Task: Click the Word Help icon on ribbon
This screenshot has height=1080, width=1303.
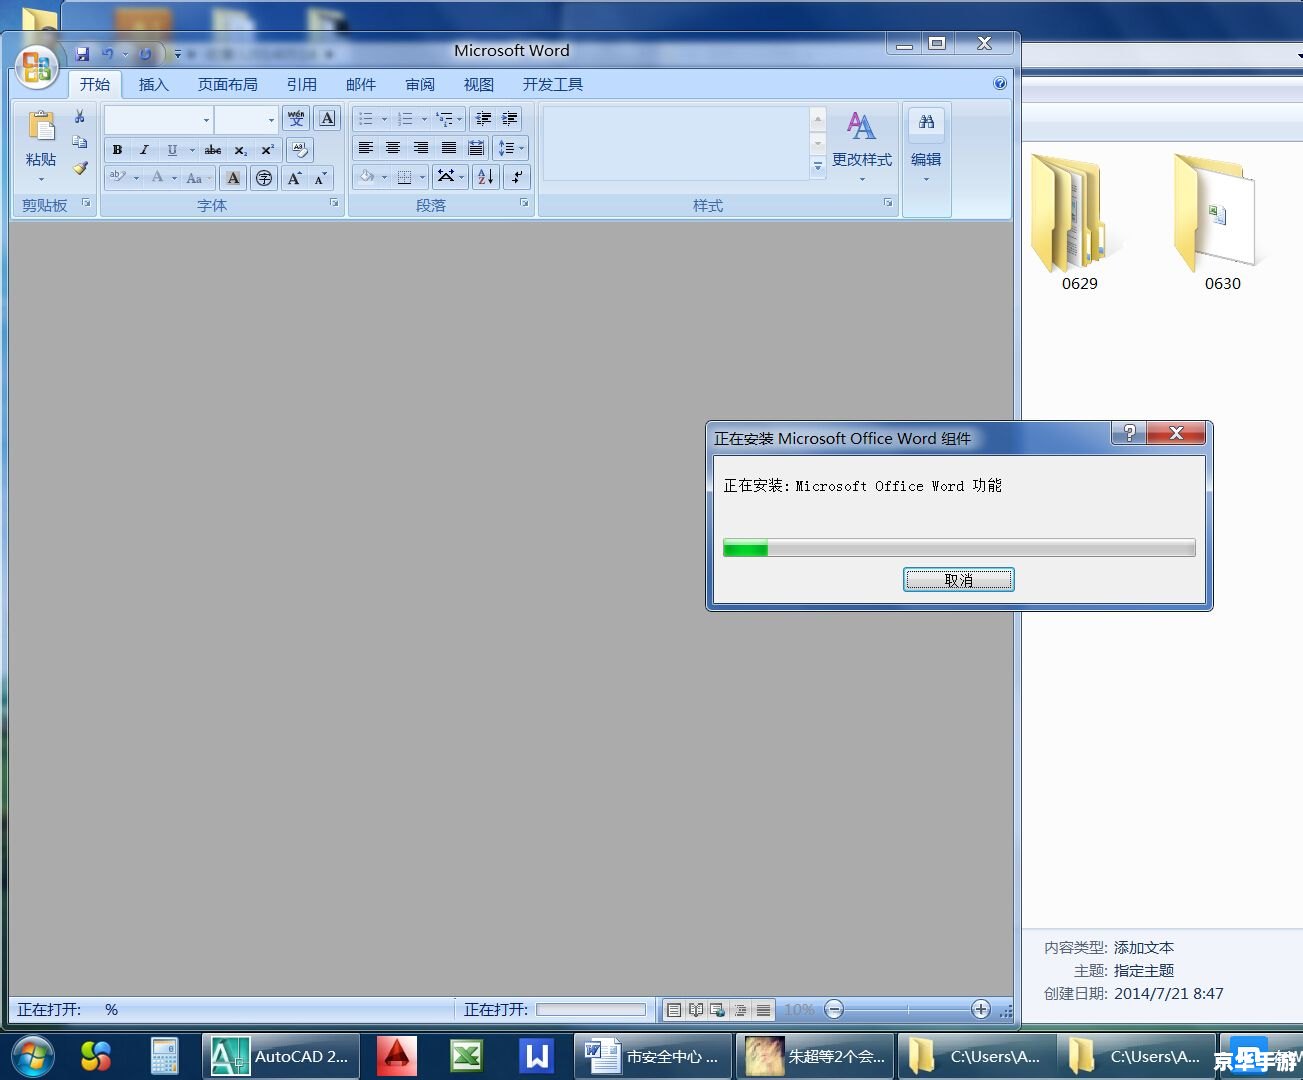Action: 1000,84
